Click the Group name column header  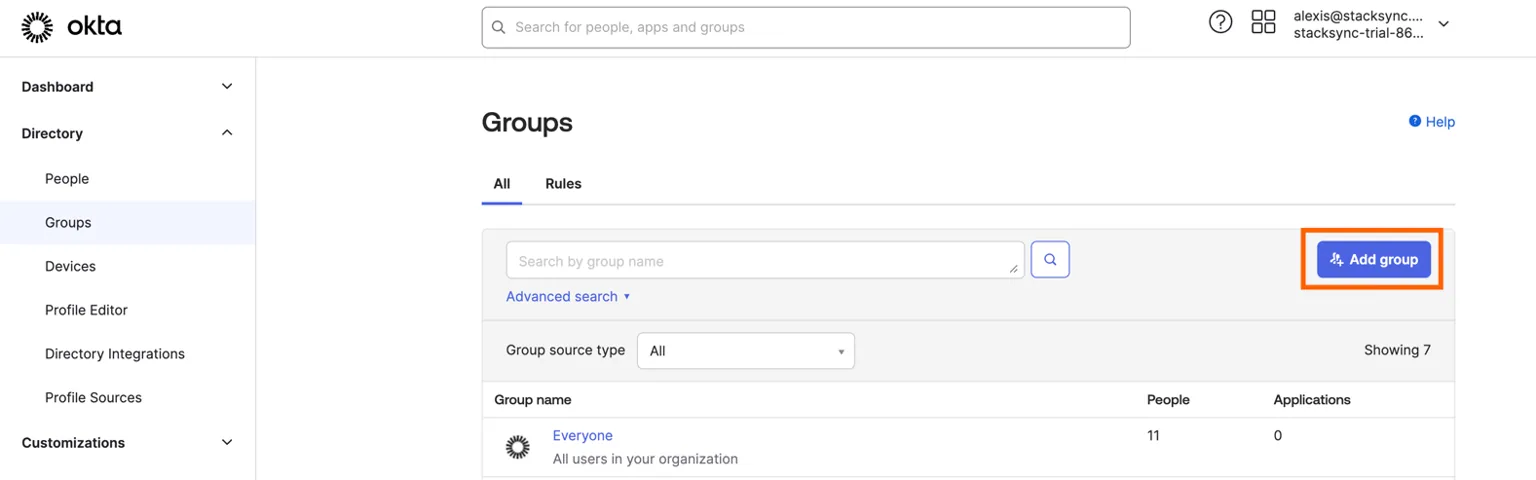click(533, 400)
